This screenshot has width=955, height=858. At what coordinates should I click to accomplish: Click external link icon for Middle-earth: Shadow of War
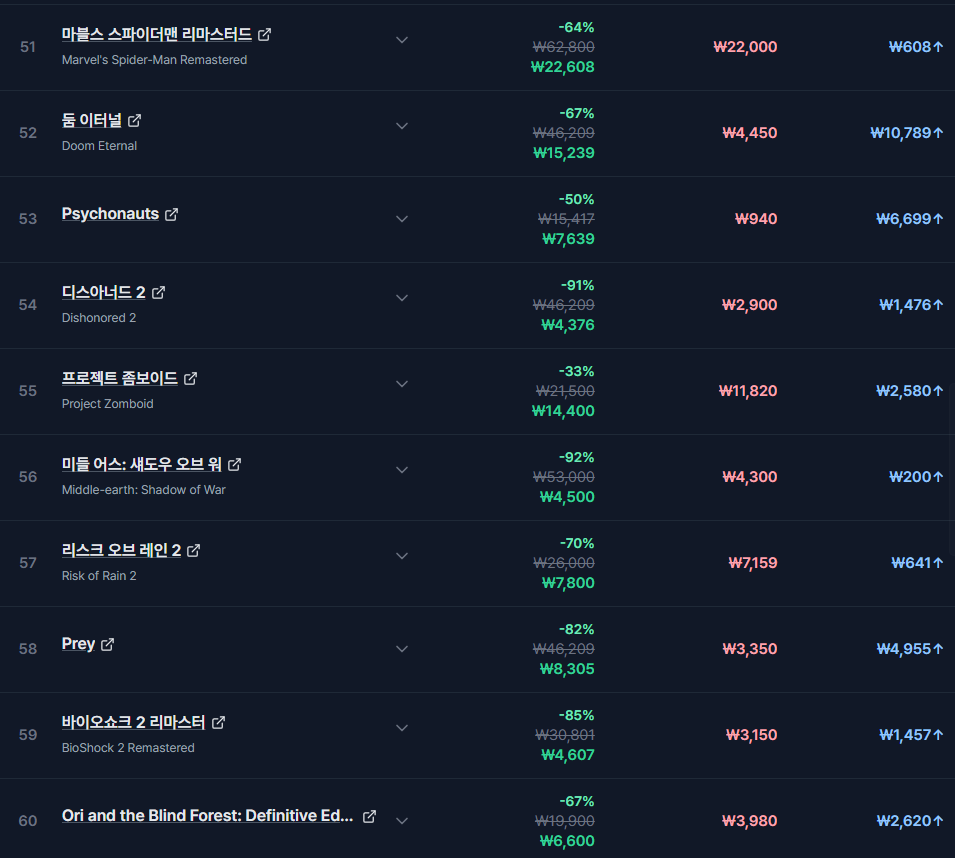(x=234, y=465)
